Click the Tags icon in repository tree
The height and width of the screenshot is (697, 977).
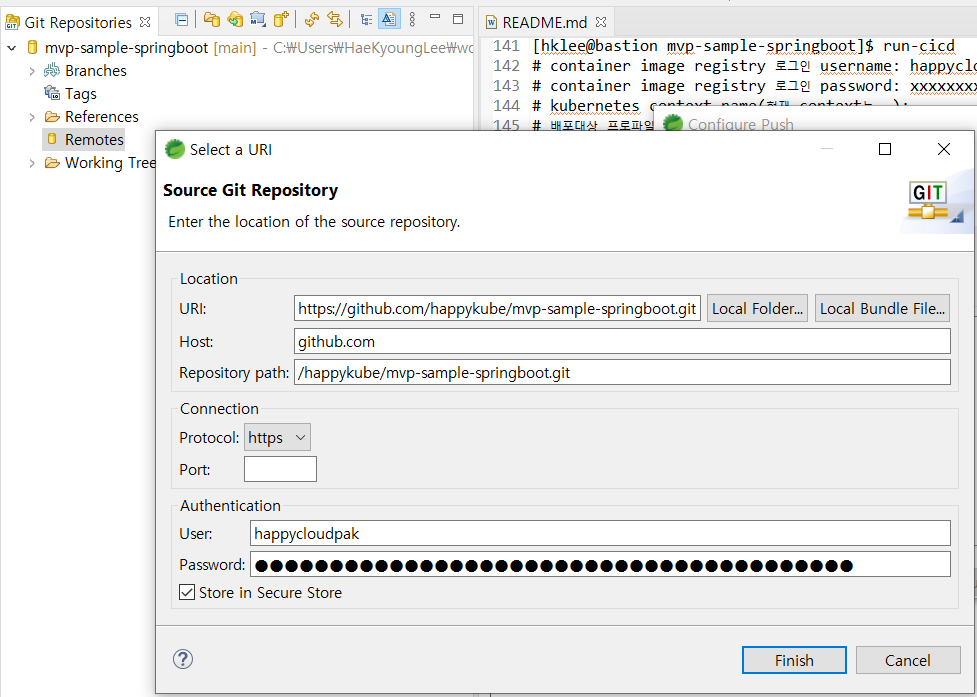tap(52, 93)
